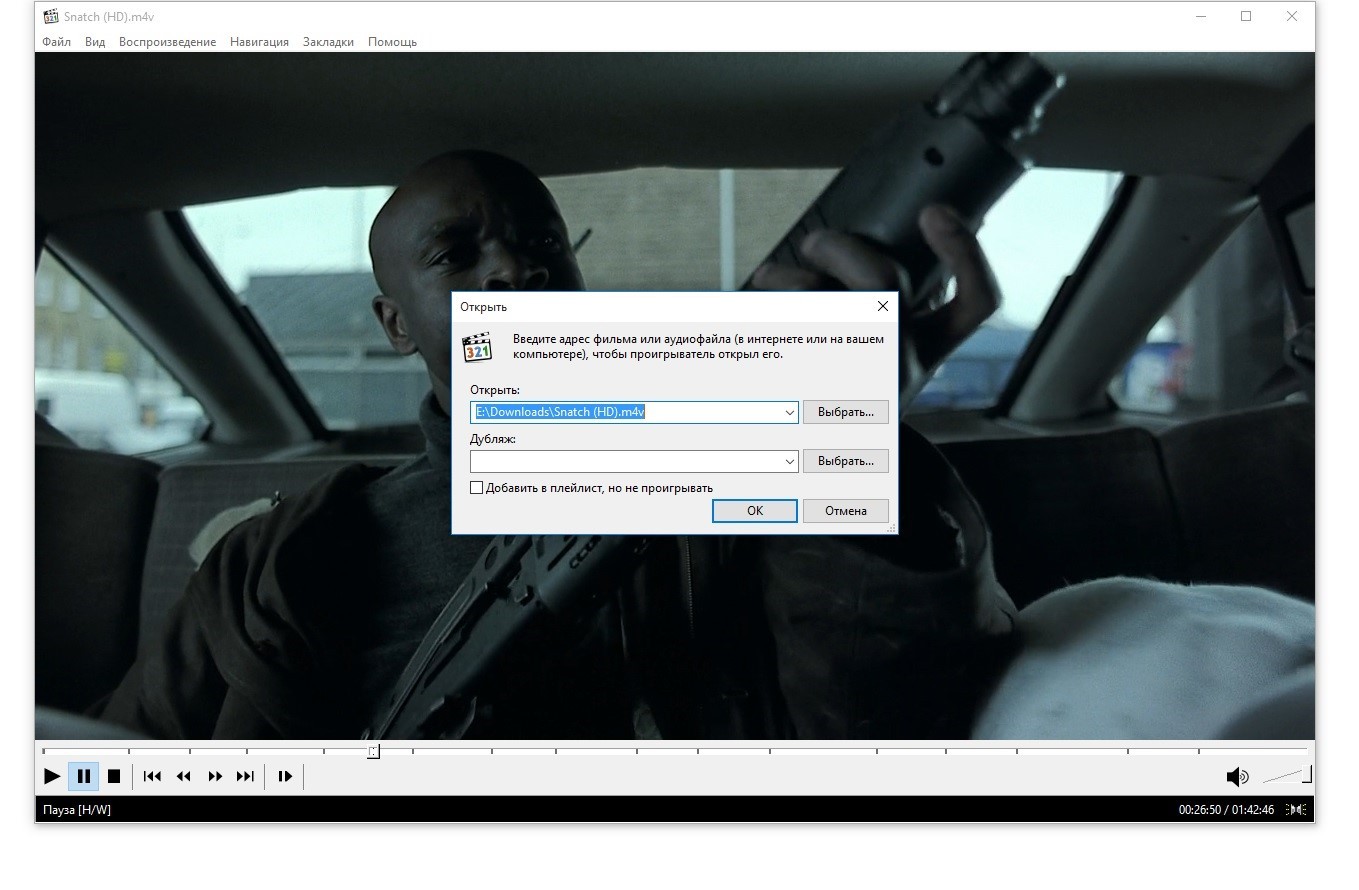The width and height of the screenshot is (1359, 890).
Task: Open the Воспроизведение menu
Action: click(167, 42)
